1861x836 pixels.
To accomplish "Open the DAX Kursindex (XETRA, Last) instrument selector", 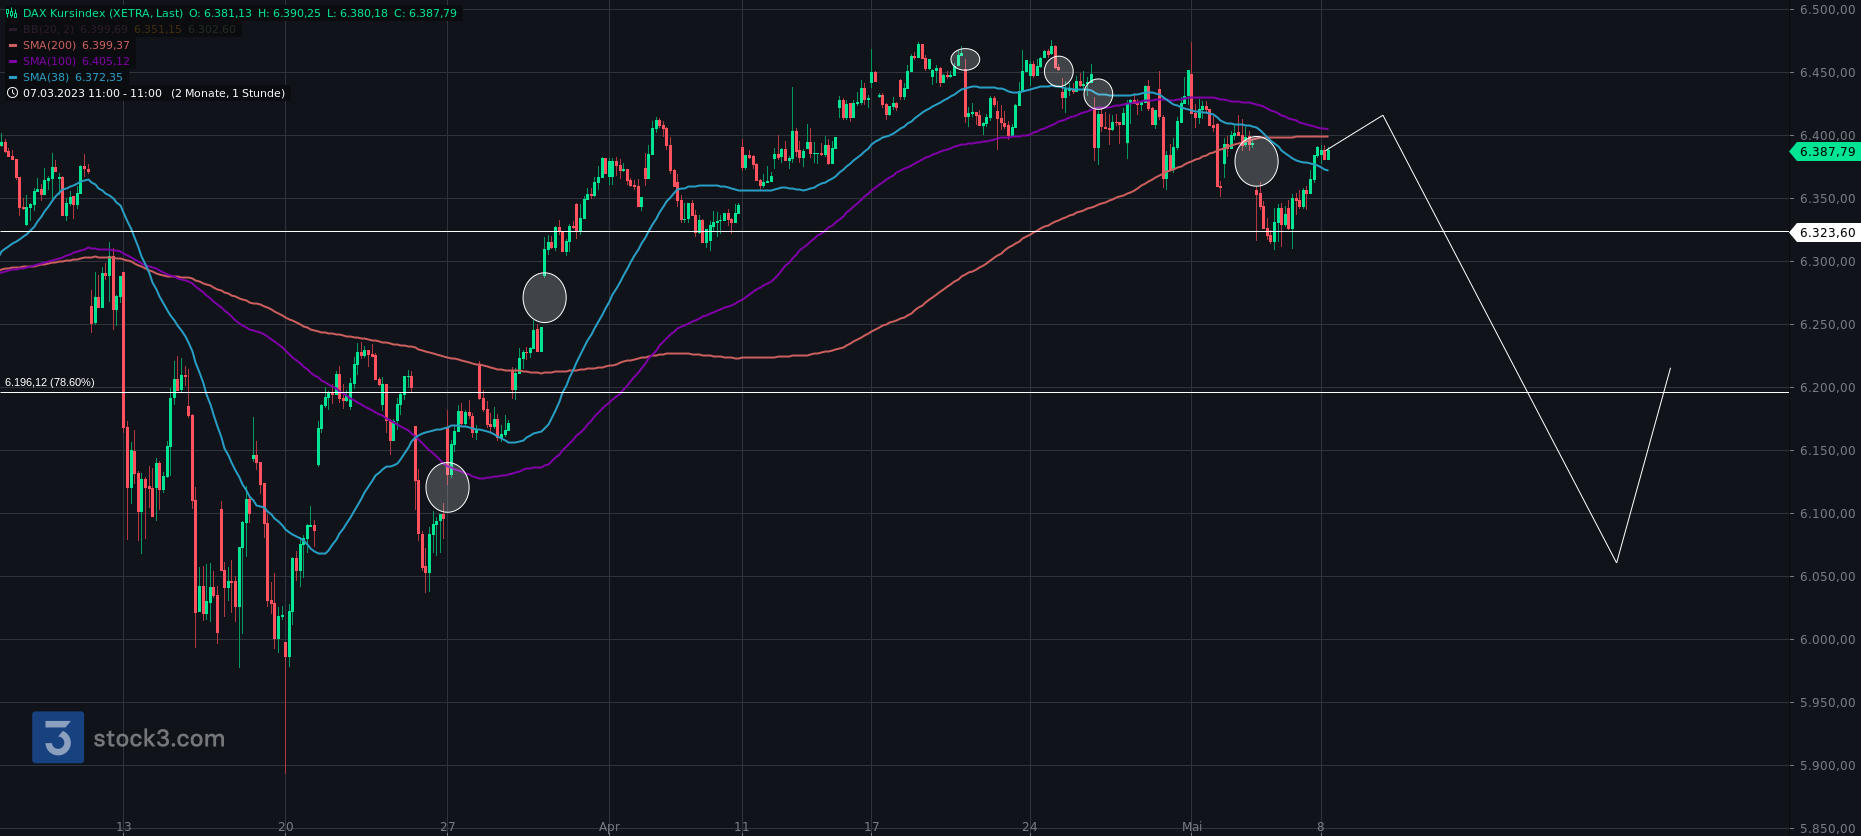I will click(x=103, y=13).
